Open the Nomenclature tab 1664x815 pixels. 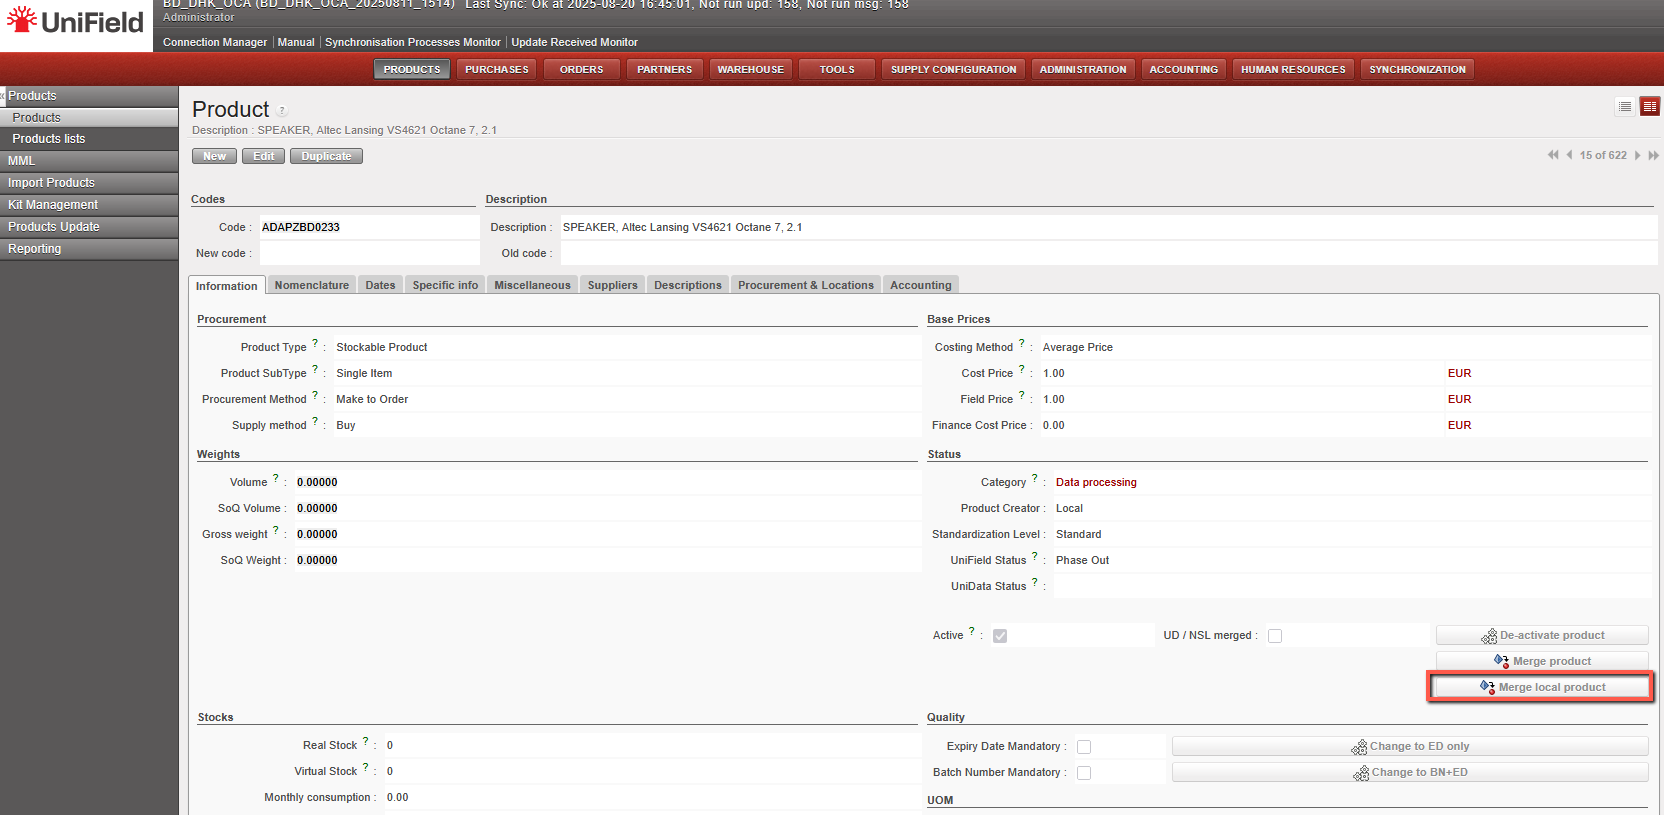point(312,286)
